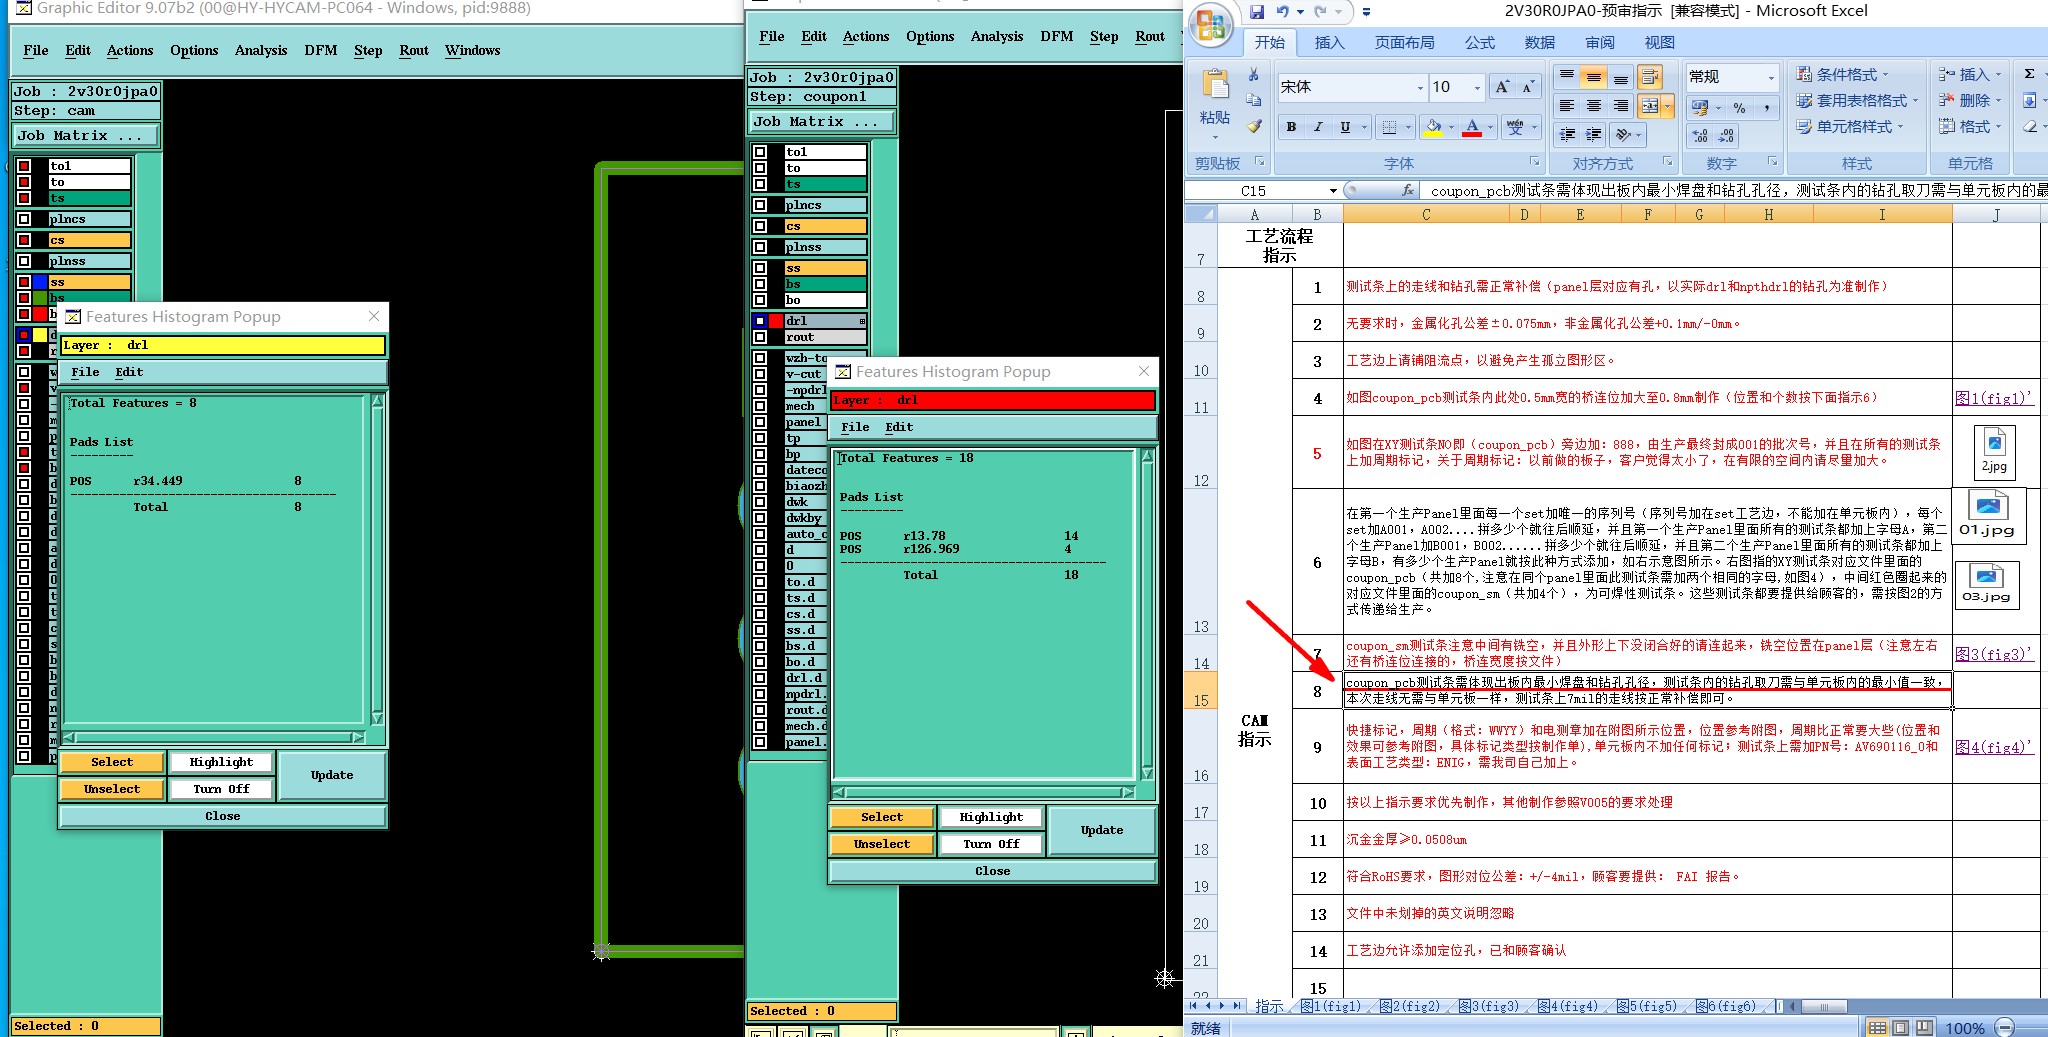Open merge and center dropdown arrow

click(1667, 105)
